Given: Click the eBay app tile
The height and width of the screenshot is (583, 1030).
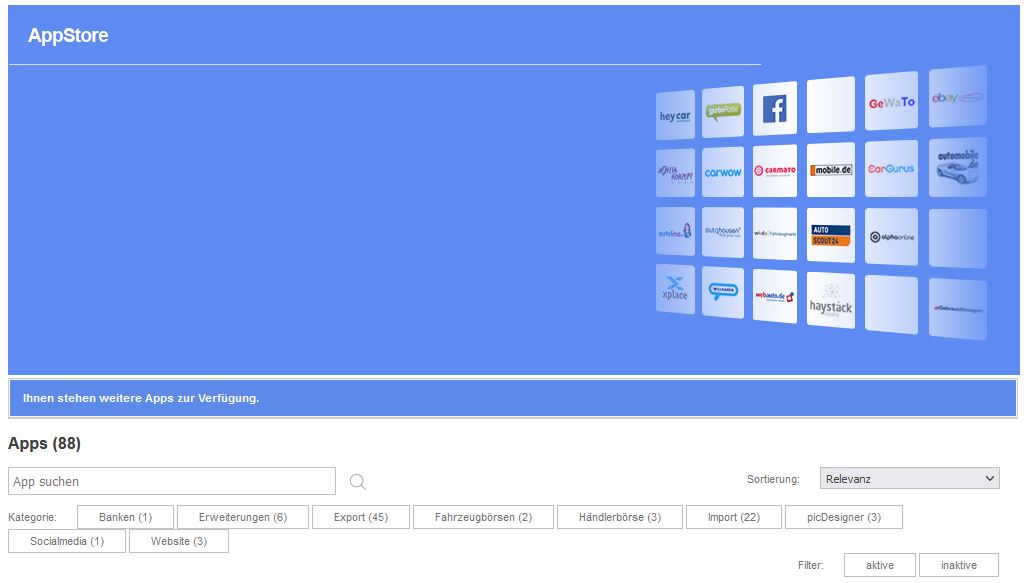Looking at the screenshot, I should click(x=957, y=97).
